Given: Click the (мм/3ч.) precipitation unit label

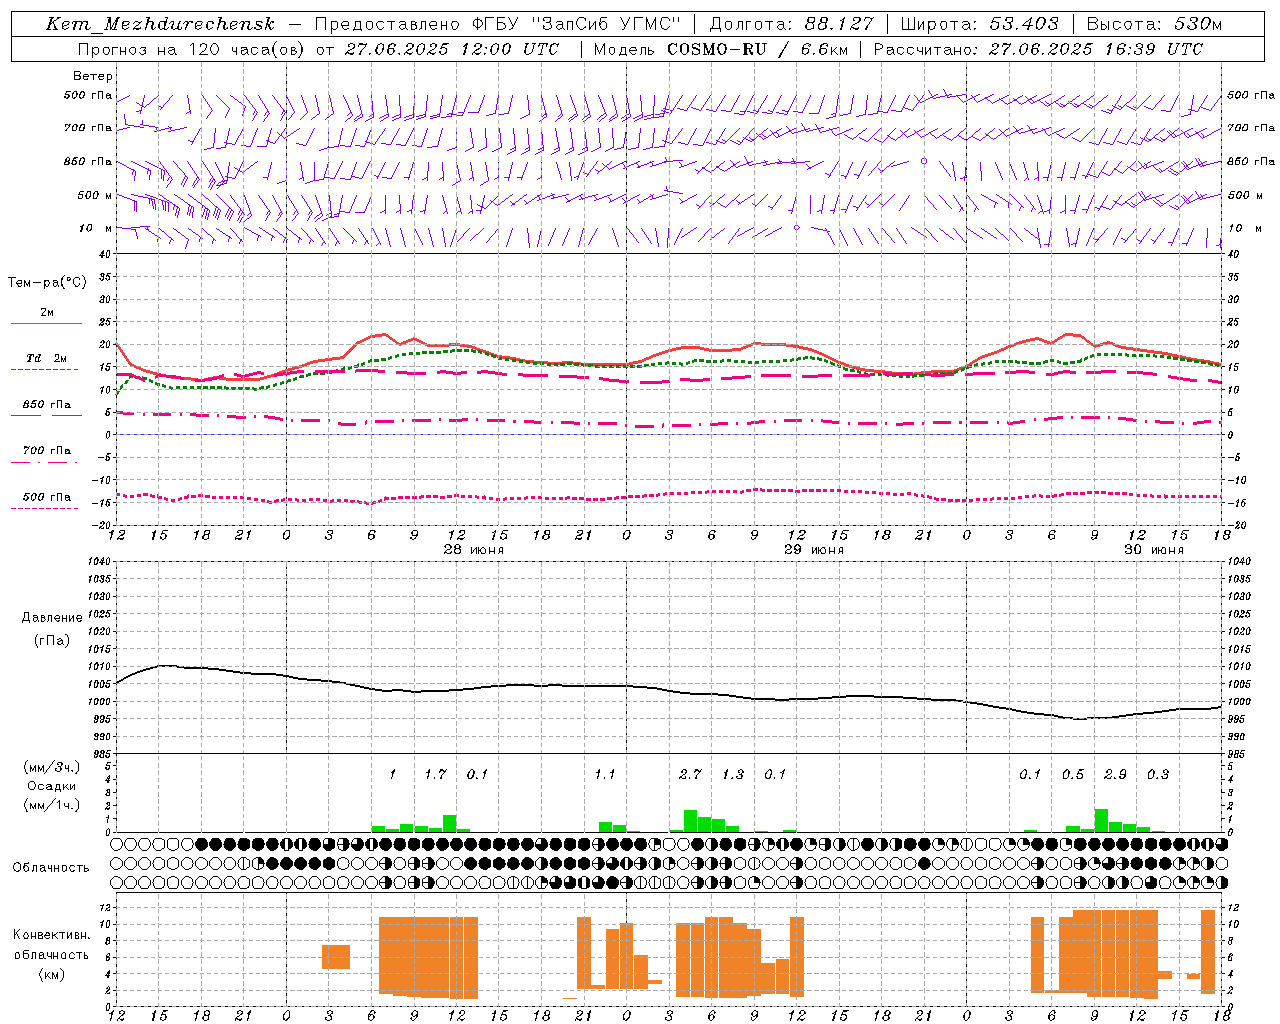Looking at the screenshot, I should [51, 767].
